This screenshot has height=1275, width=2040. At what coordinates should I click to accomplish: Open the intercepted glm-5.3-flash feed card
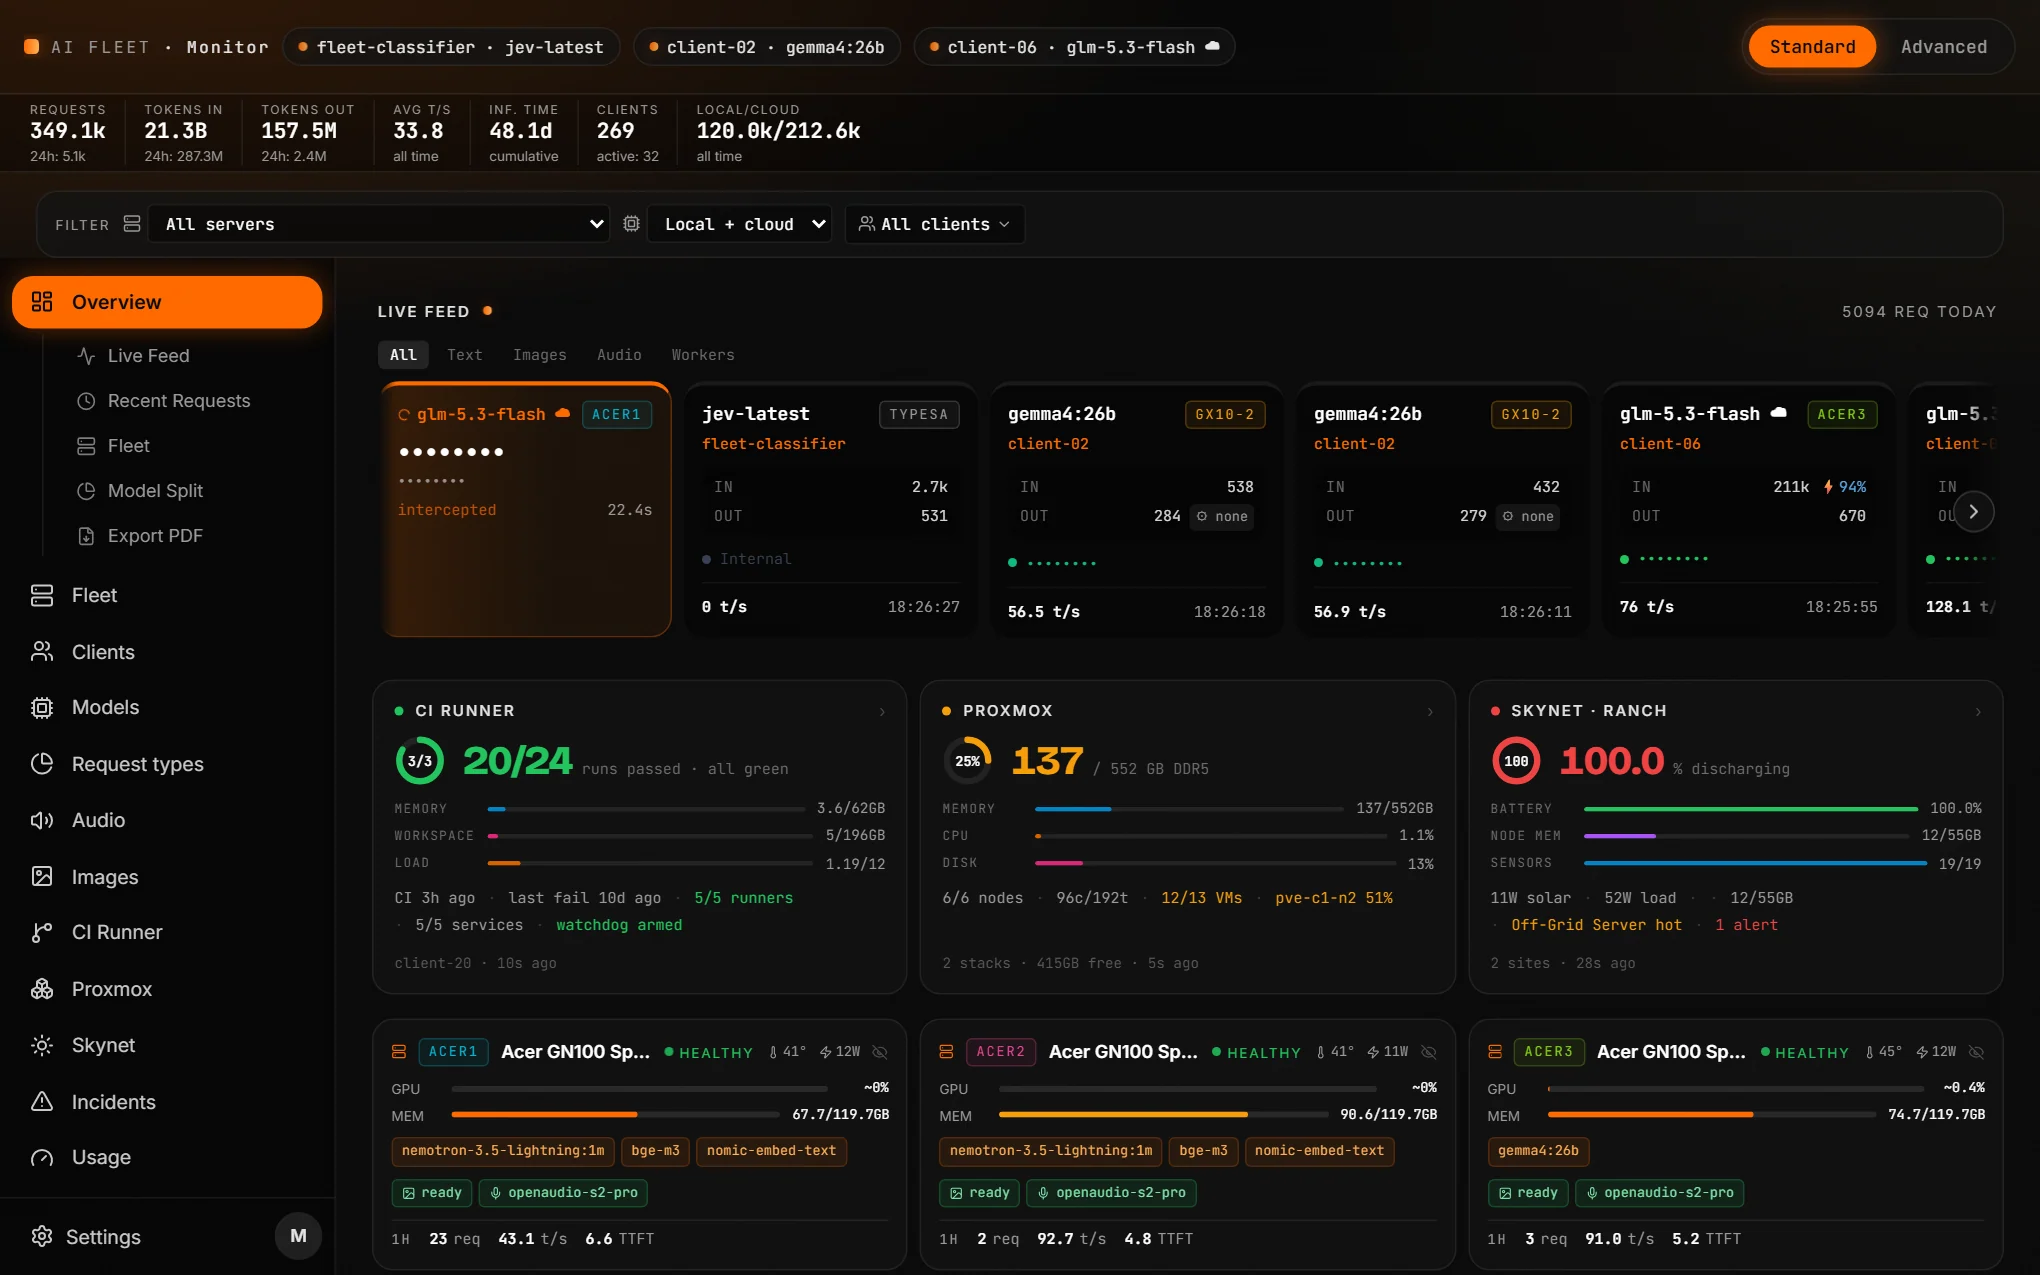pos(526,509)
